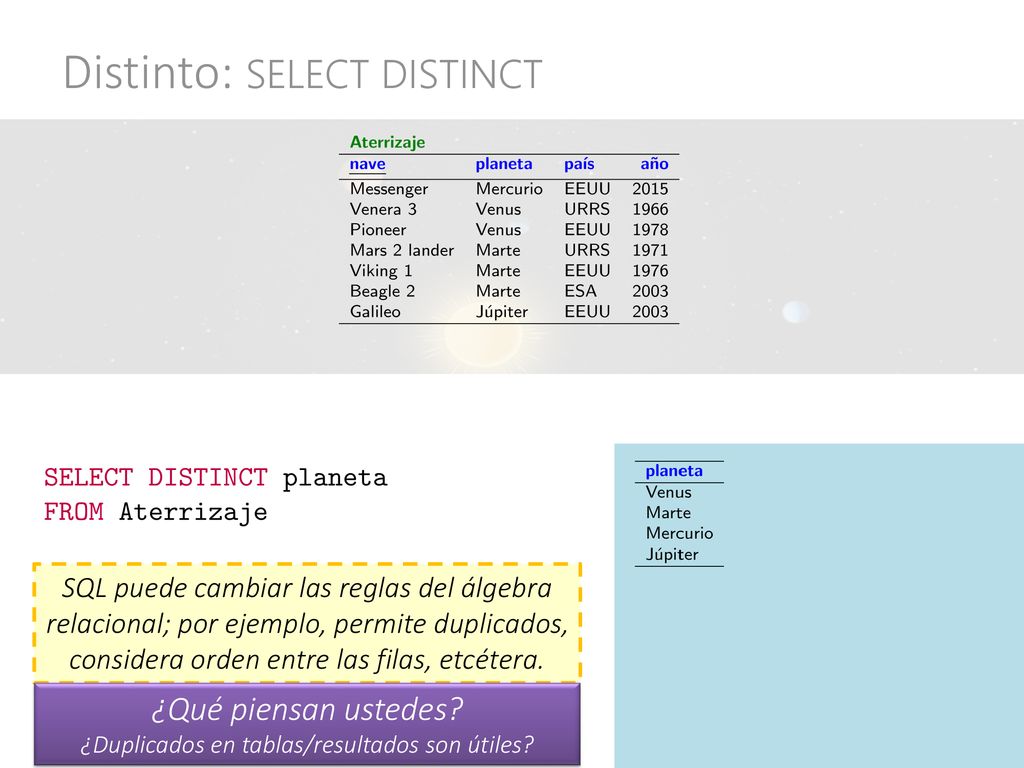Image resolution: width=1024 pixels, height=768 pixels.
Task: Select the "año" column header
Action: click(654, 164)
